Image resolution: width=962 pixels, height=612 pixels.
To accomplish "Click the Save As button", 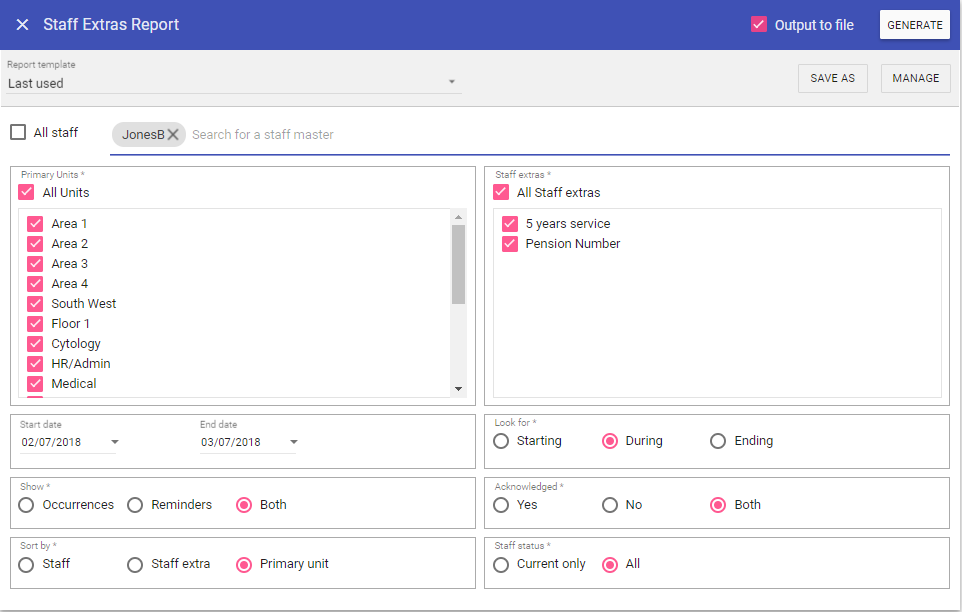I will 832,79.
